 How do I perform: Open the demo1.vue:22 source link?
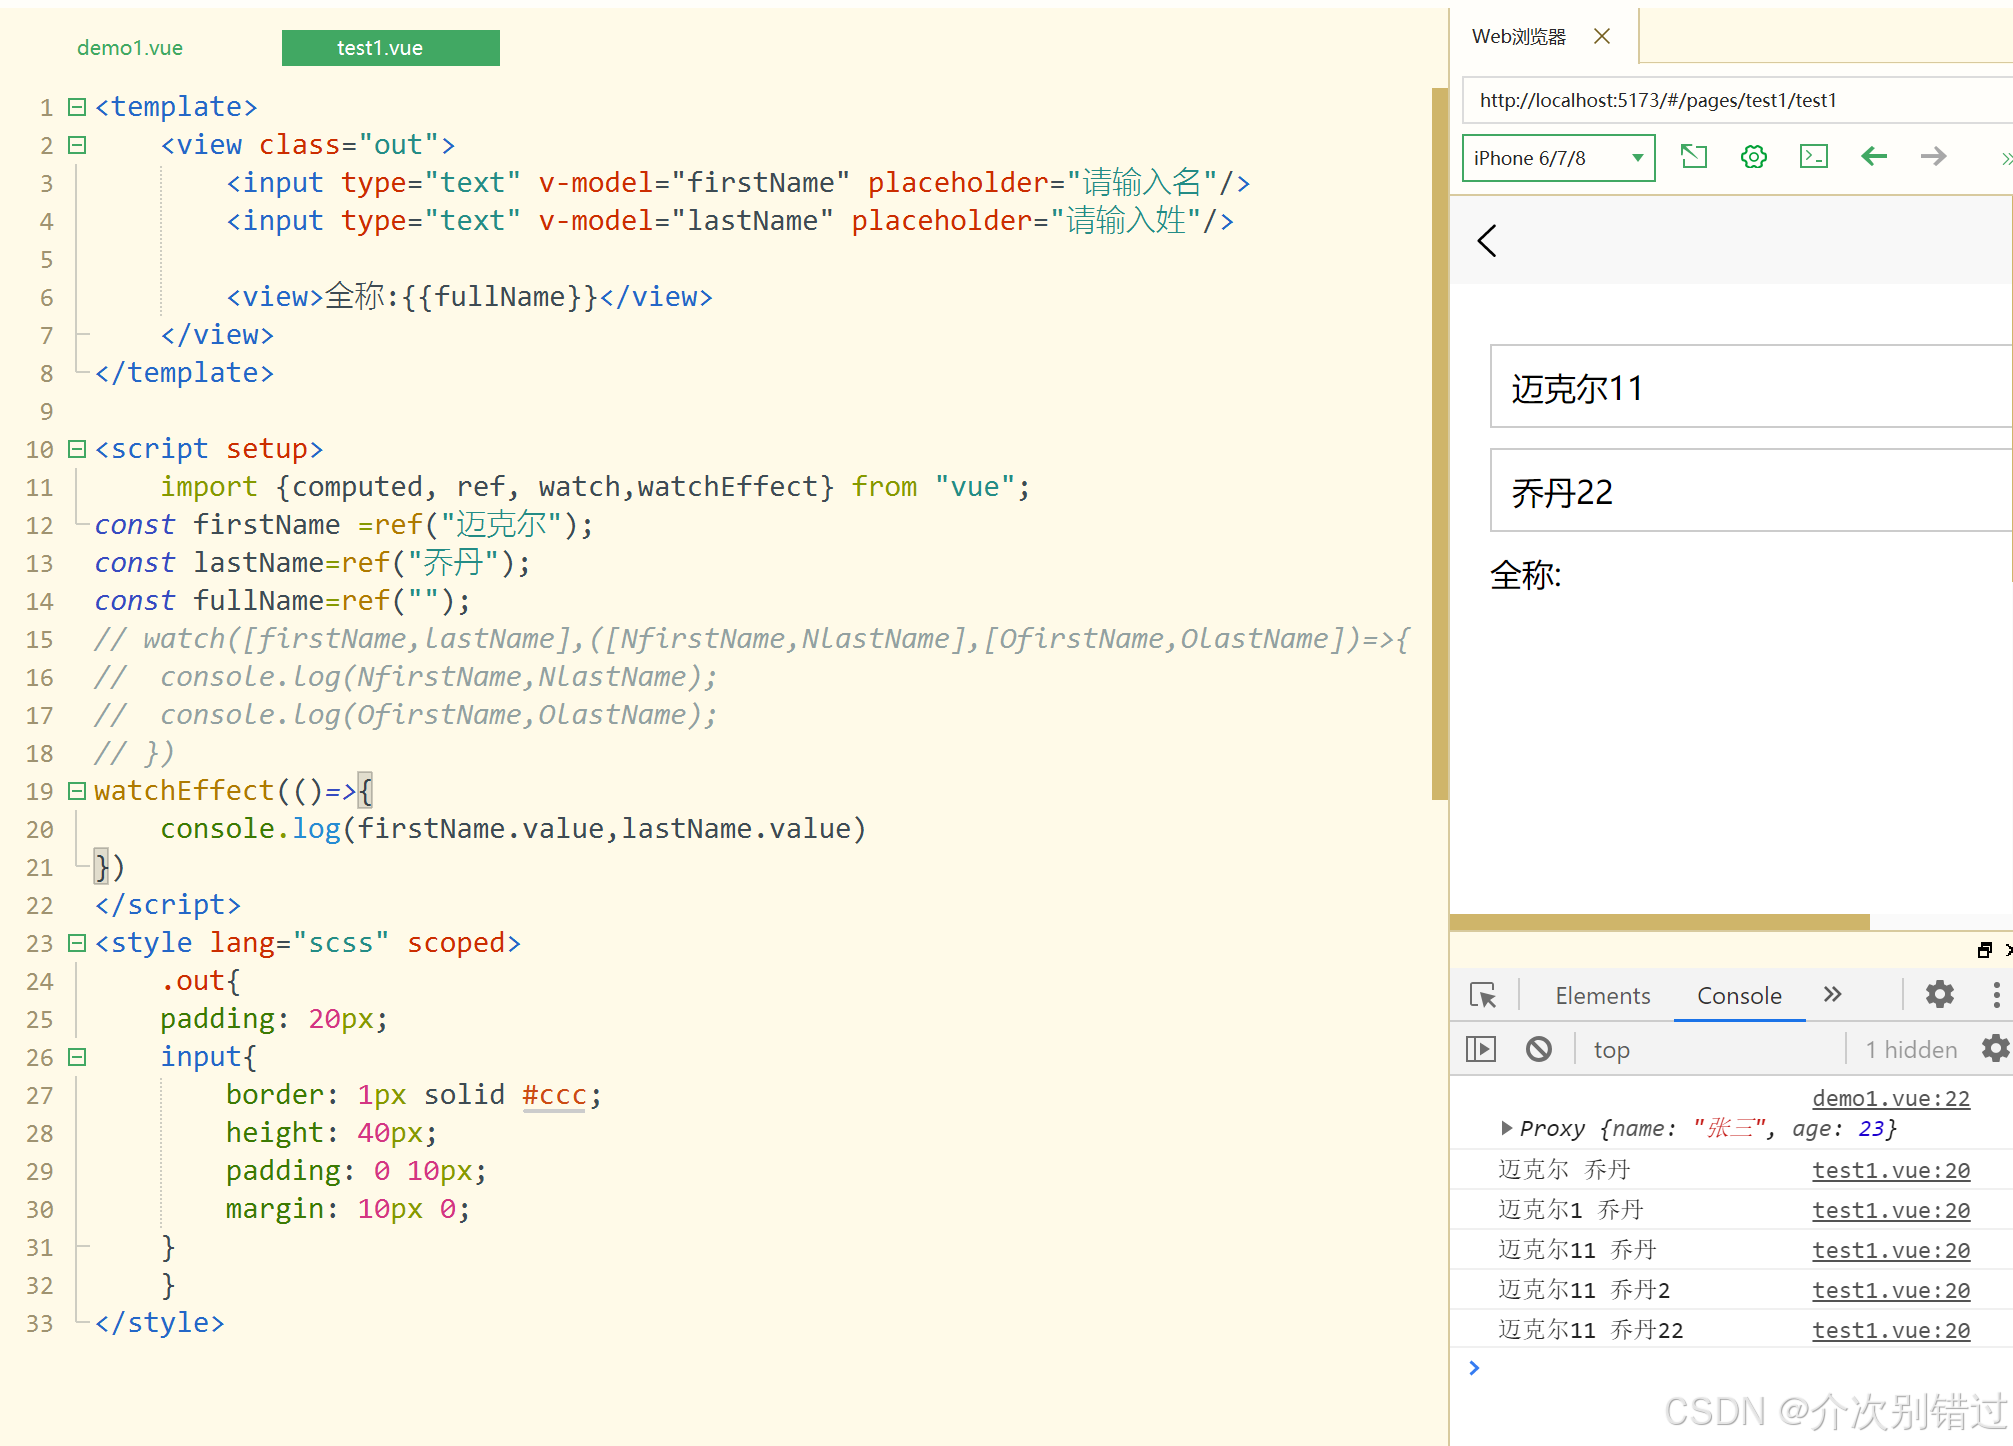1890,1098
